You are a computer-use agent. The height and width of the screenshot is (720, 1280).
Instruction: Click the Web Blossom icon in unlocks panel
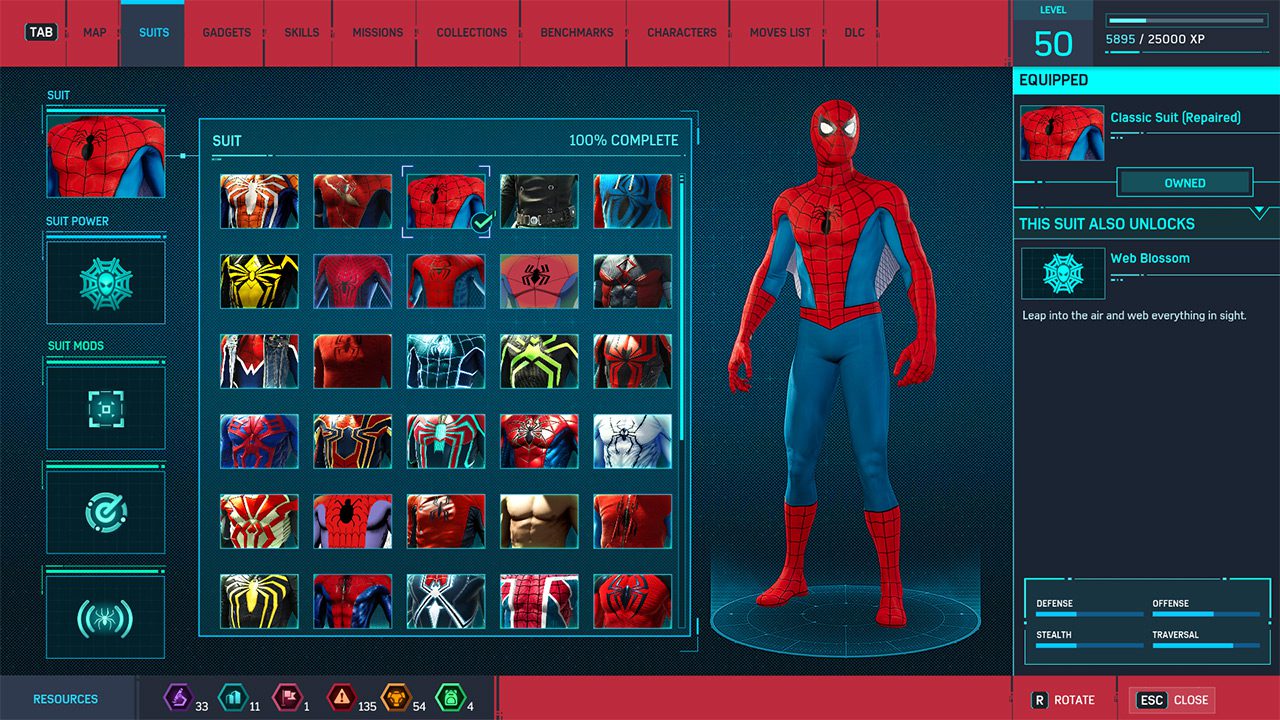tap(1062, 273)
